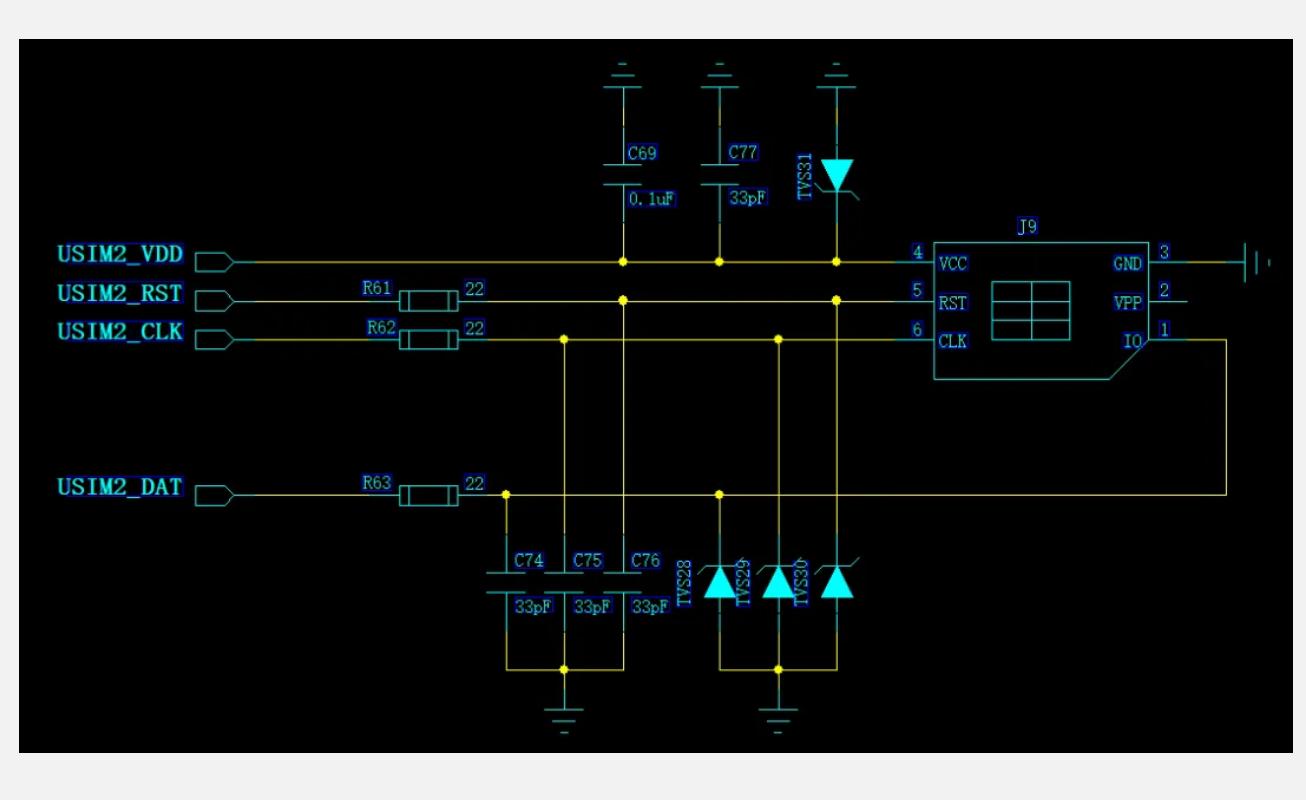Select the TVS31 diode symbol
The width and height of the screenshot is (1306, 800).
click(x=837, y=174)
